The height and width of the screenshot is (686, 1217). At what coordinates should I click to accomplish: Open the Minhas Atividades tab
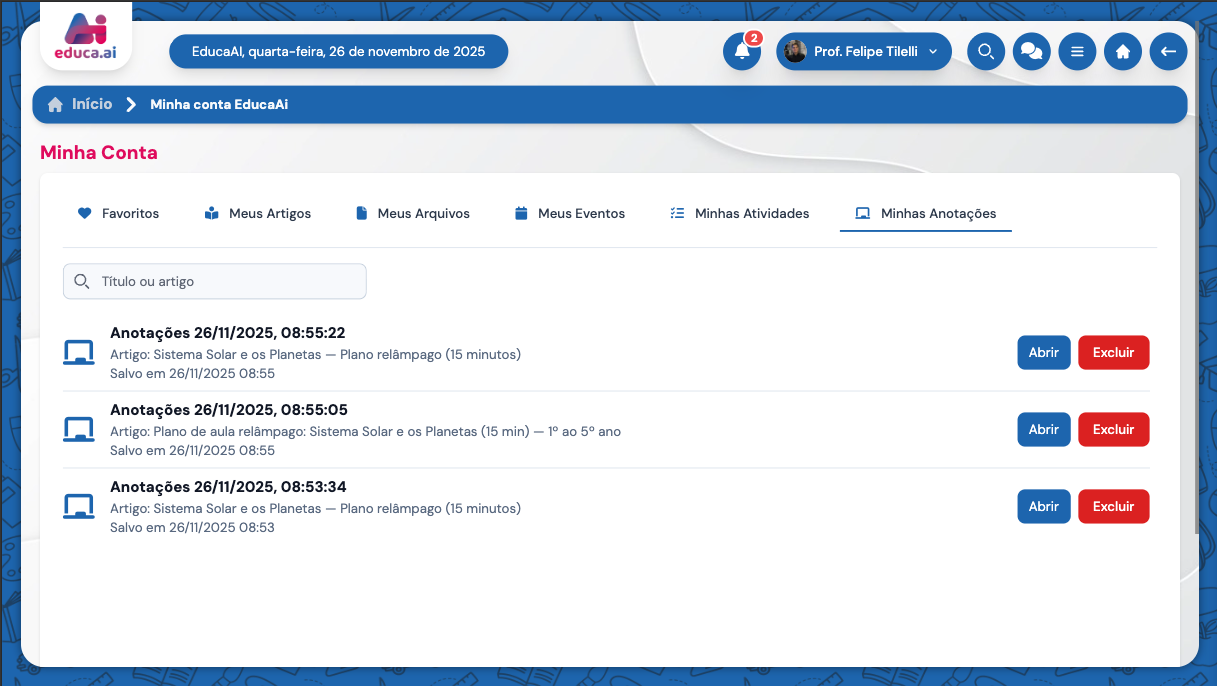click(x=739, y=213)
